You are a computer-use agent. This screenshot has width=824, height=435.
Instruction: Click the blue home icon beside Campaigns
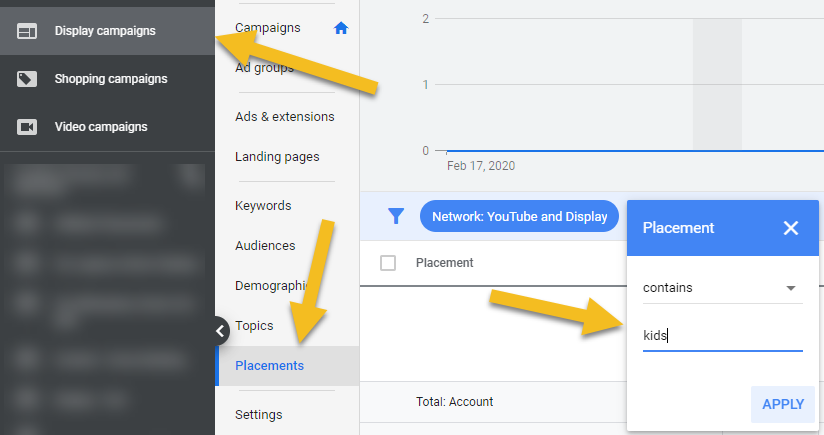(341, 28)
